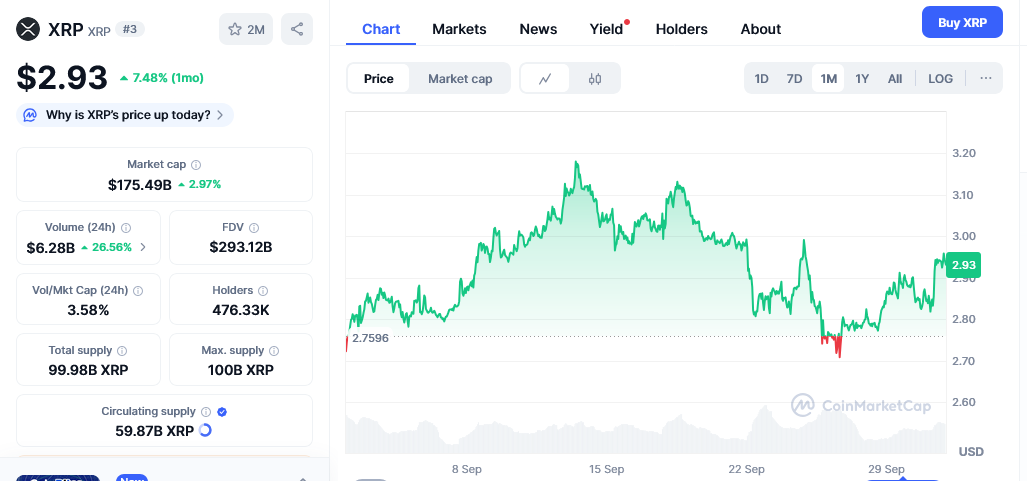Select the line chart view icon
Image resolution: width=1027 pixels, height=481 pixels.
pos(545,79)
